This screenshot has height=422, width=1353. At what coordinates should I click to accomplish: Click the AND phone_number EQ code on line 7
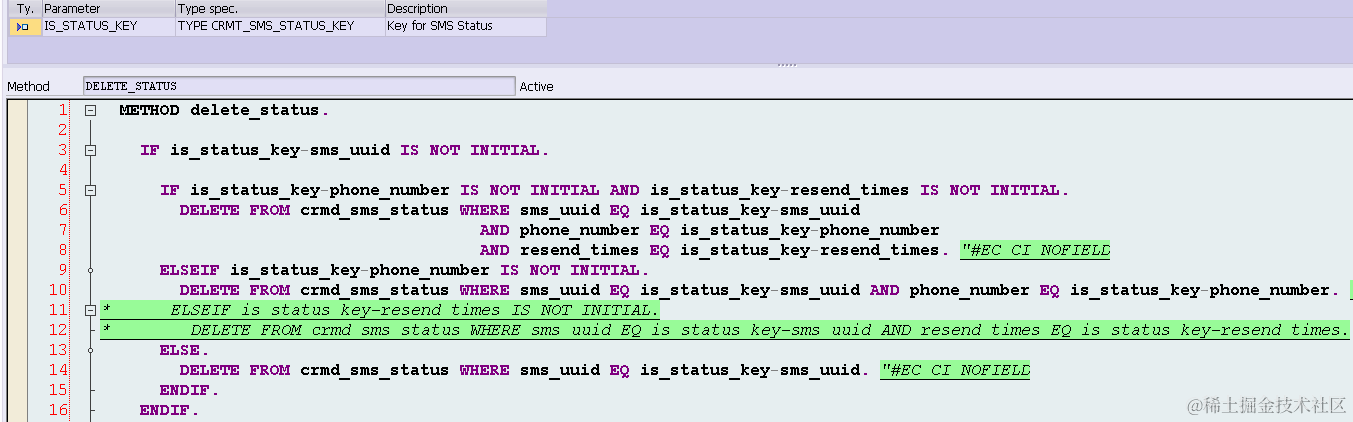coord(710,230)
